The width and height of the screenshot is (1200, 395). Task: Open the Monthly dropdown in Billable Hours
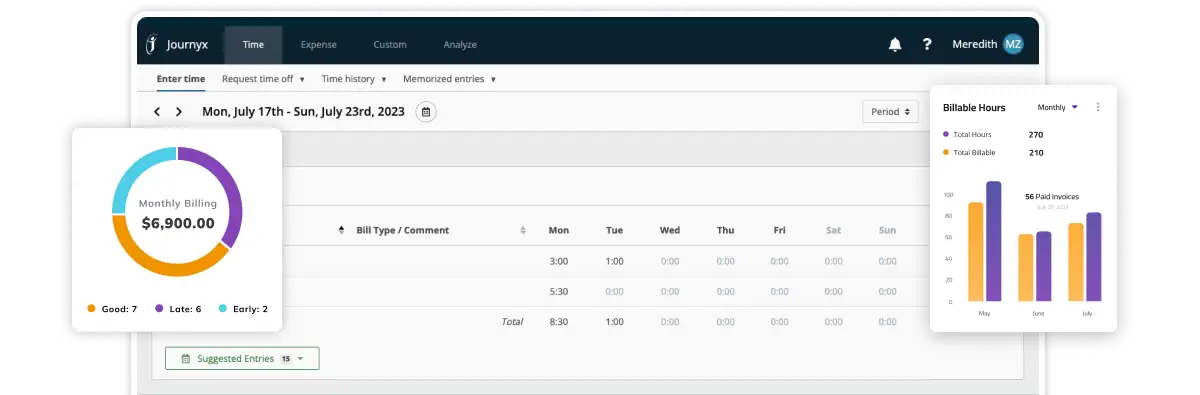pos(1058,107)
